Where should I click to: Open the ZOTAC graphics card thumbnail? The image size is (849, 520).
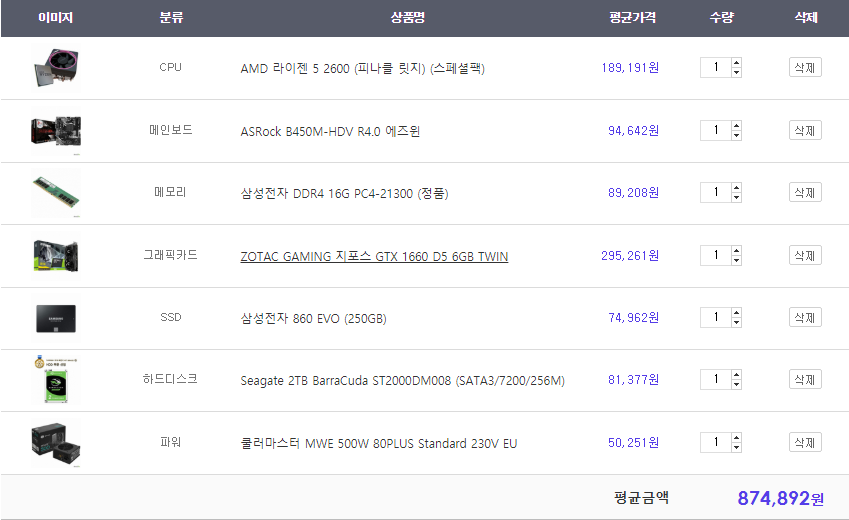(56, 255)
